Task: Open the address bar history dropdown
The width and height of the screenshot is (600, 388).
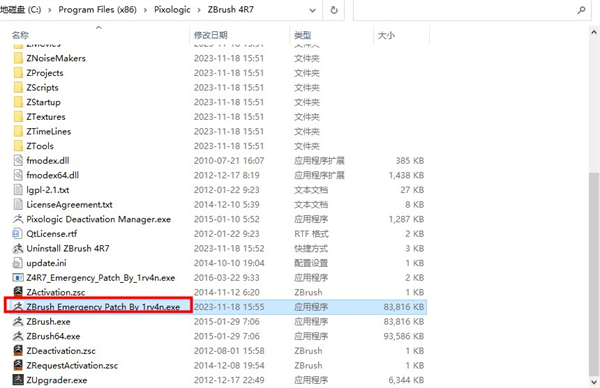Action: pos(312,10)
